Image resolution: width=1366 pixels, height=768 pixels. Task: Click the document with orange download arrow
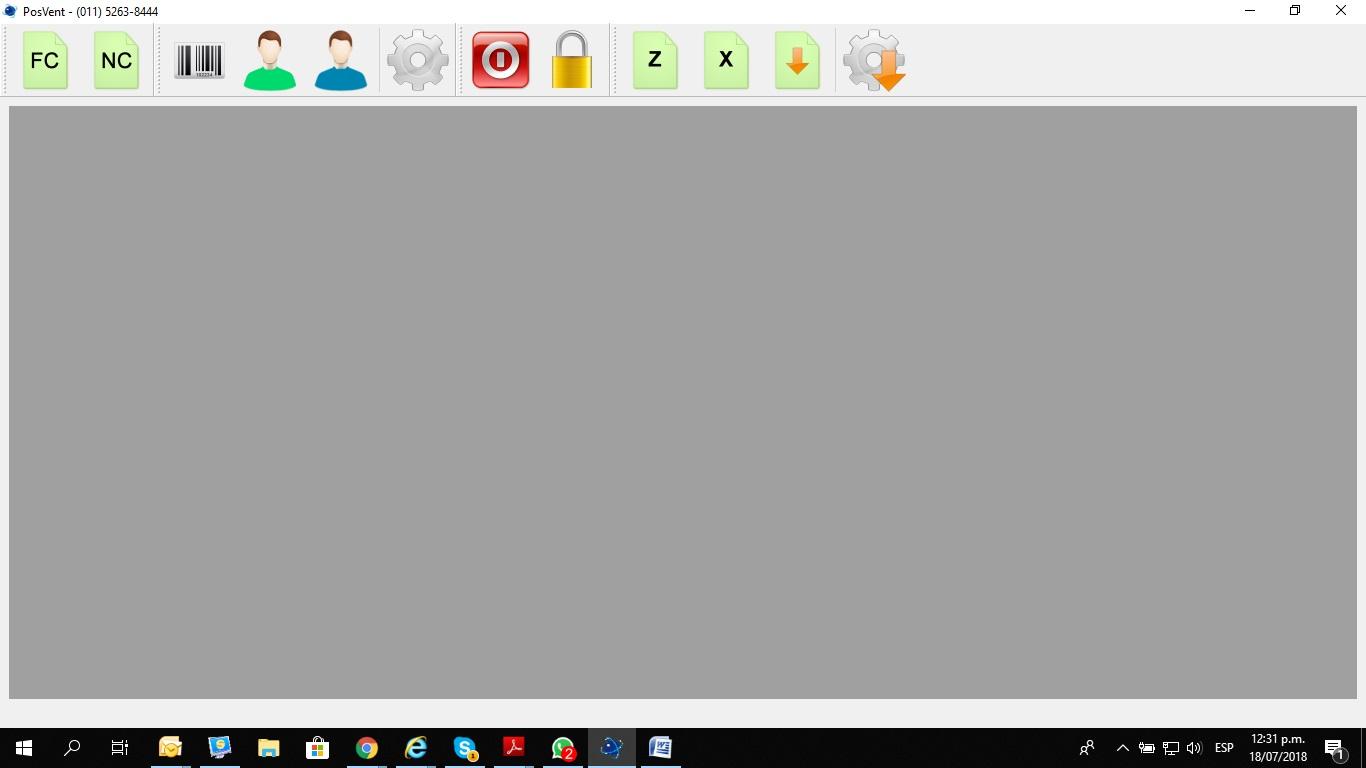[x=797, y=61]
